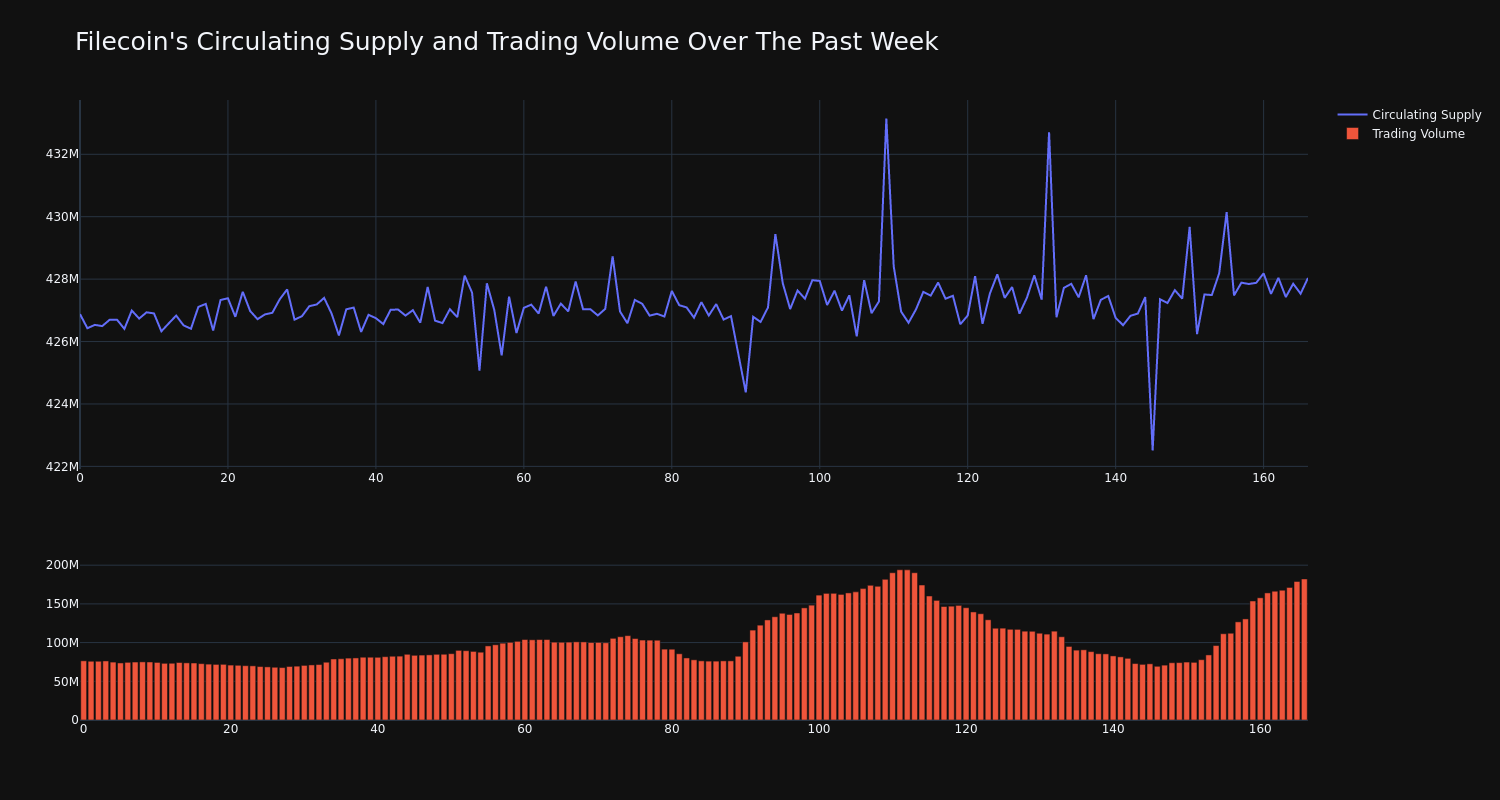Click the 120 tick on volume x-axis
1500x800 pixels.
coord(966,730)
